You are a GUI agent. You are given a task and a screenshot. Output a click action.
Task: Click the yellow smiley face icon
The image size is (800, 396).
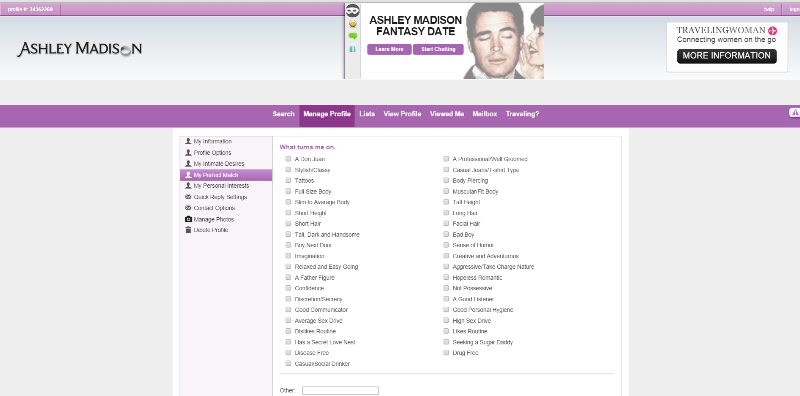click(353, 24)
